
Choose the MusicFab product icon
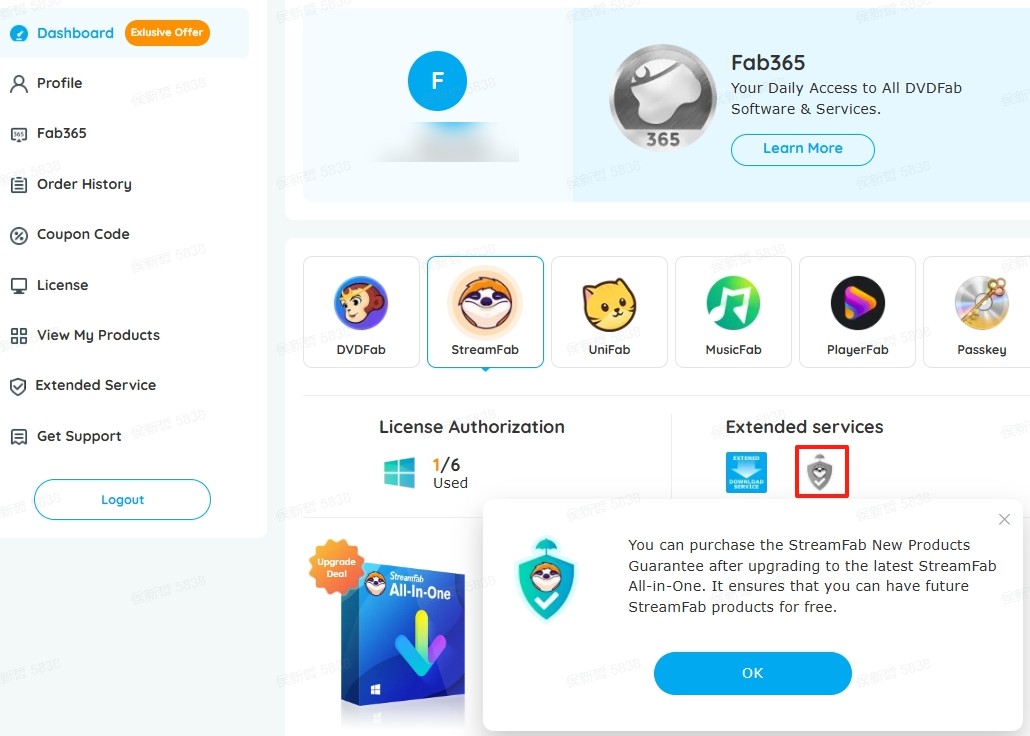[x=733, y=303]
